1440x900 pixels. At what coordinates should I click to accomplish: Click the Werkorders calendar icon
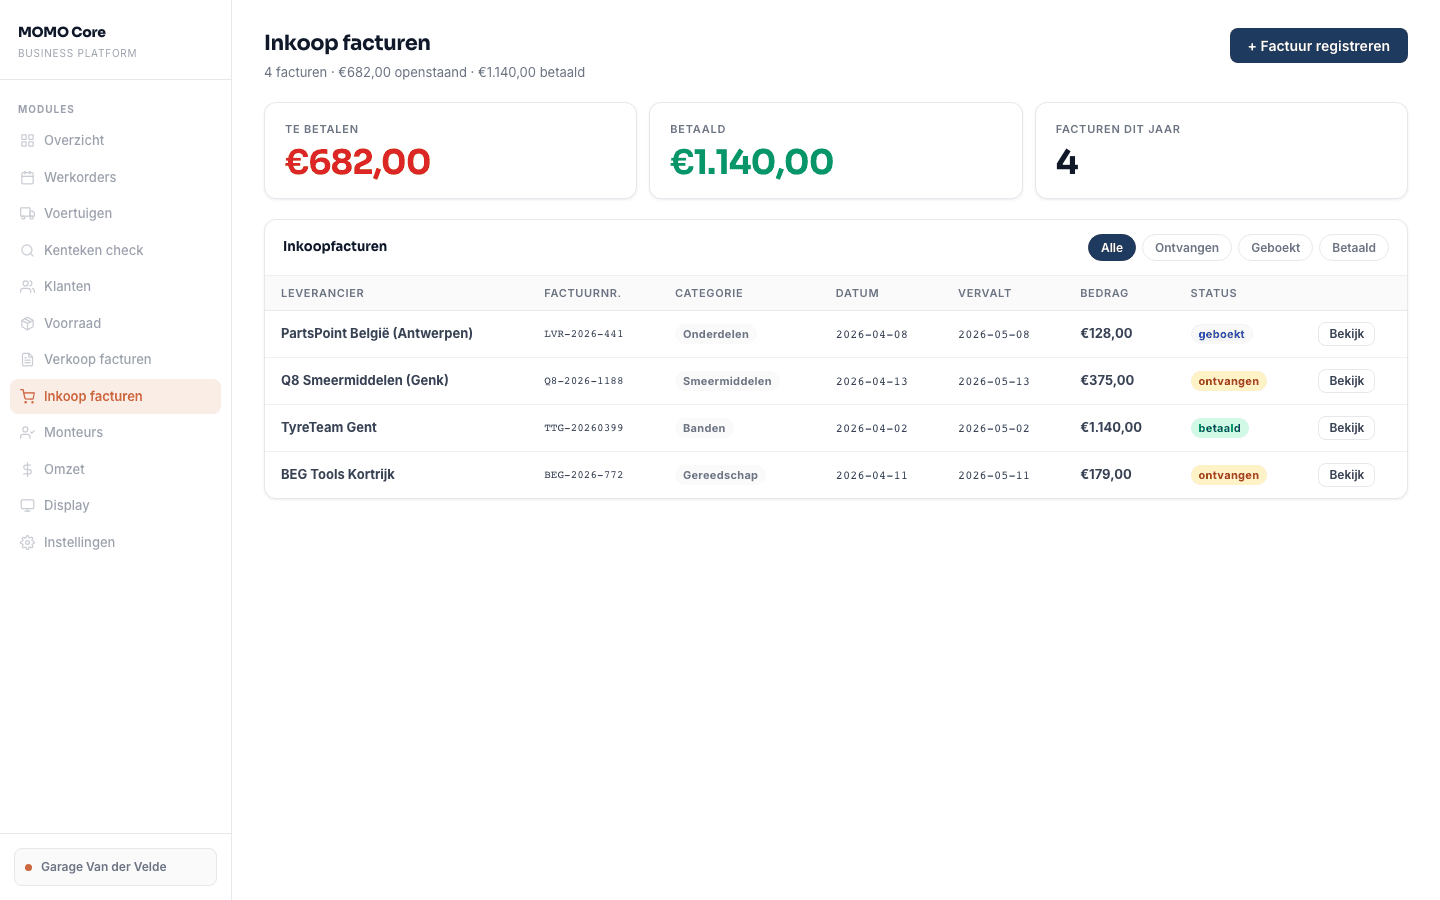click(28, 178)
